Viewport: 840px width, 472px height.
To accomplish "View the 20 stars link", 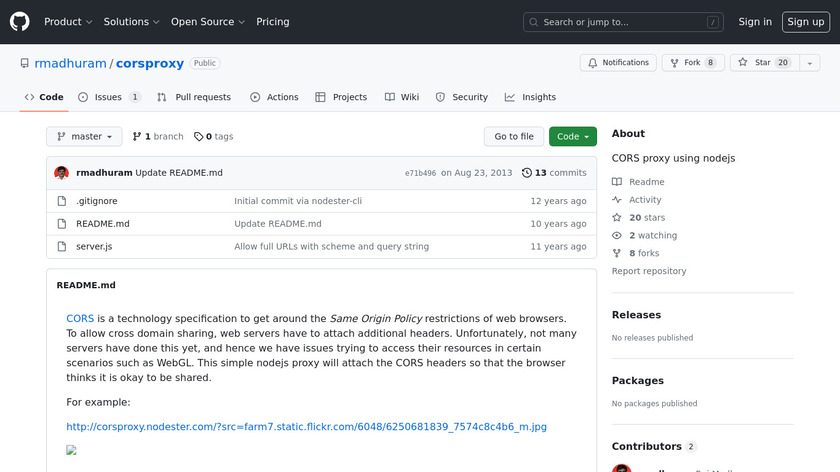I will pyautogui.click(x=639, y=218).
